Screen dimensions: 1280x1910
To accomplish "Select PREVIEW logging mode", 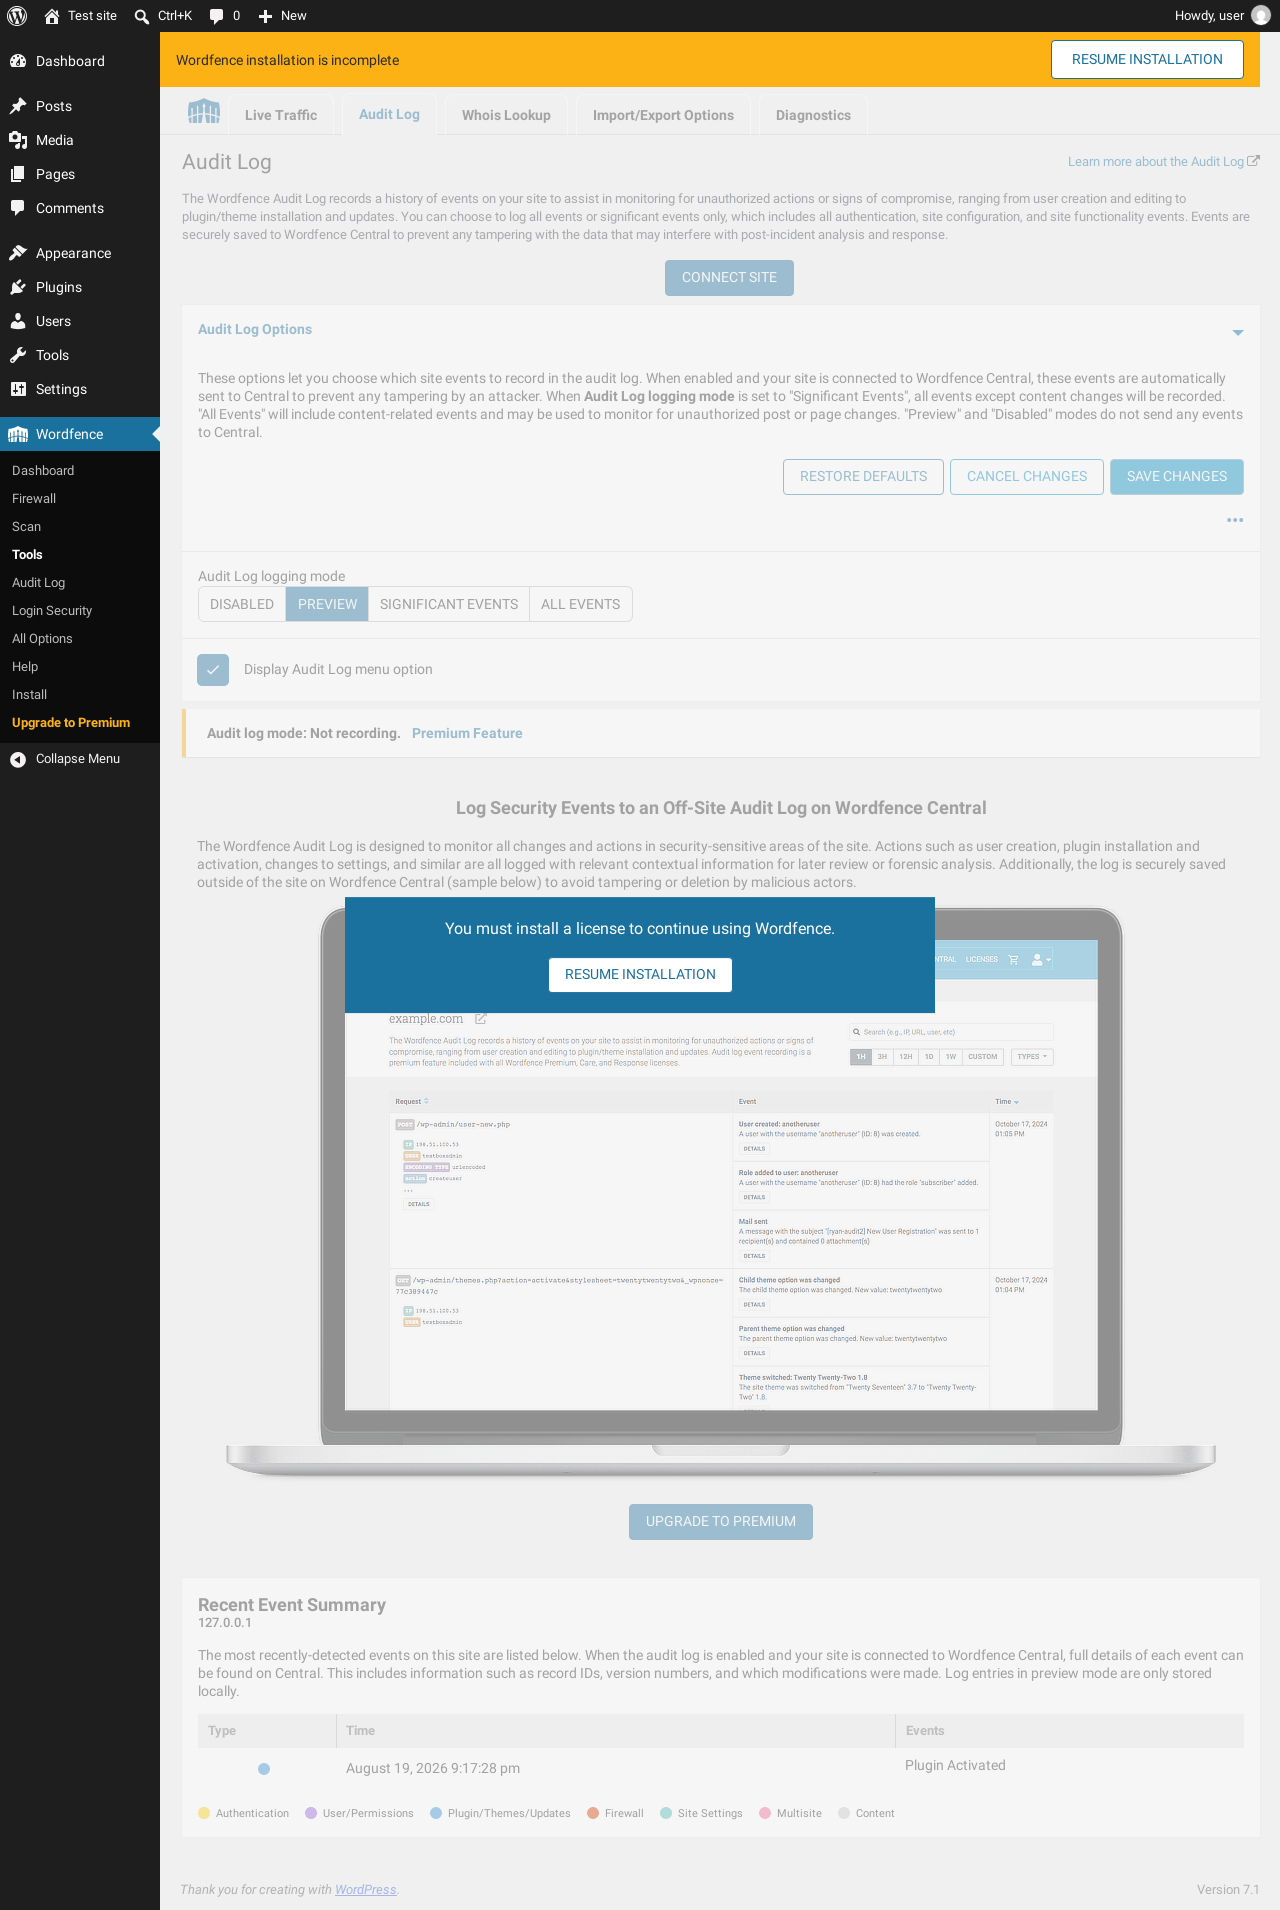I will click(327, 604).
